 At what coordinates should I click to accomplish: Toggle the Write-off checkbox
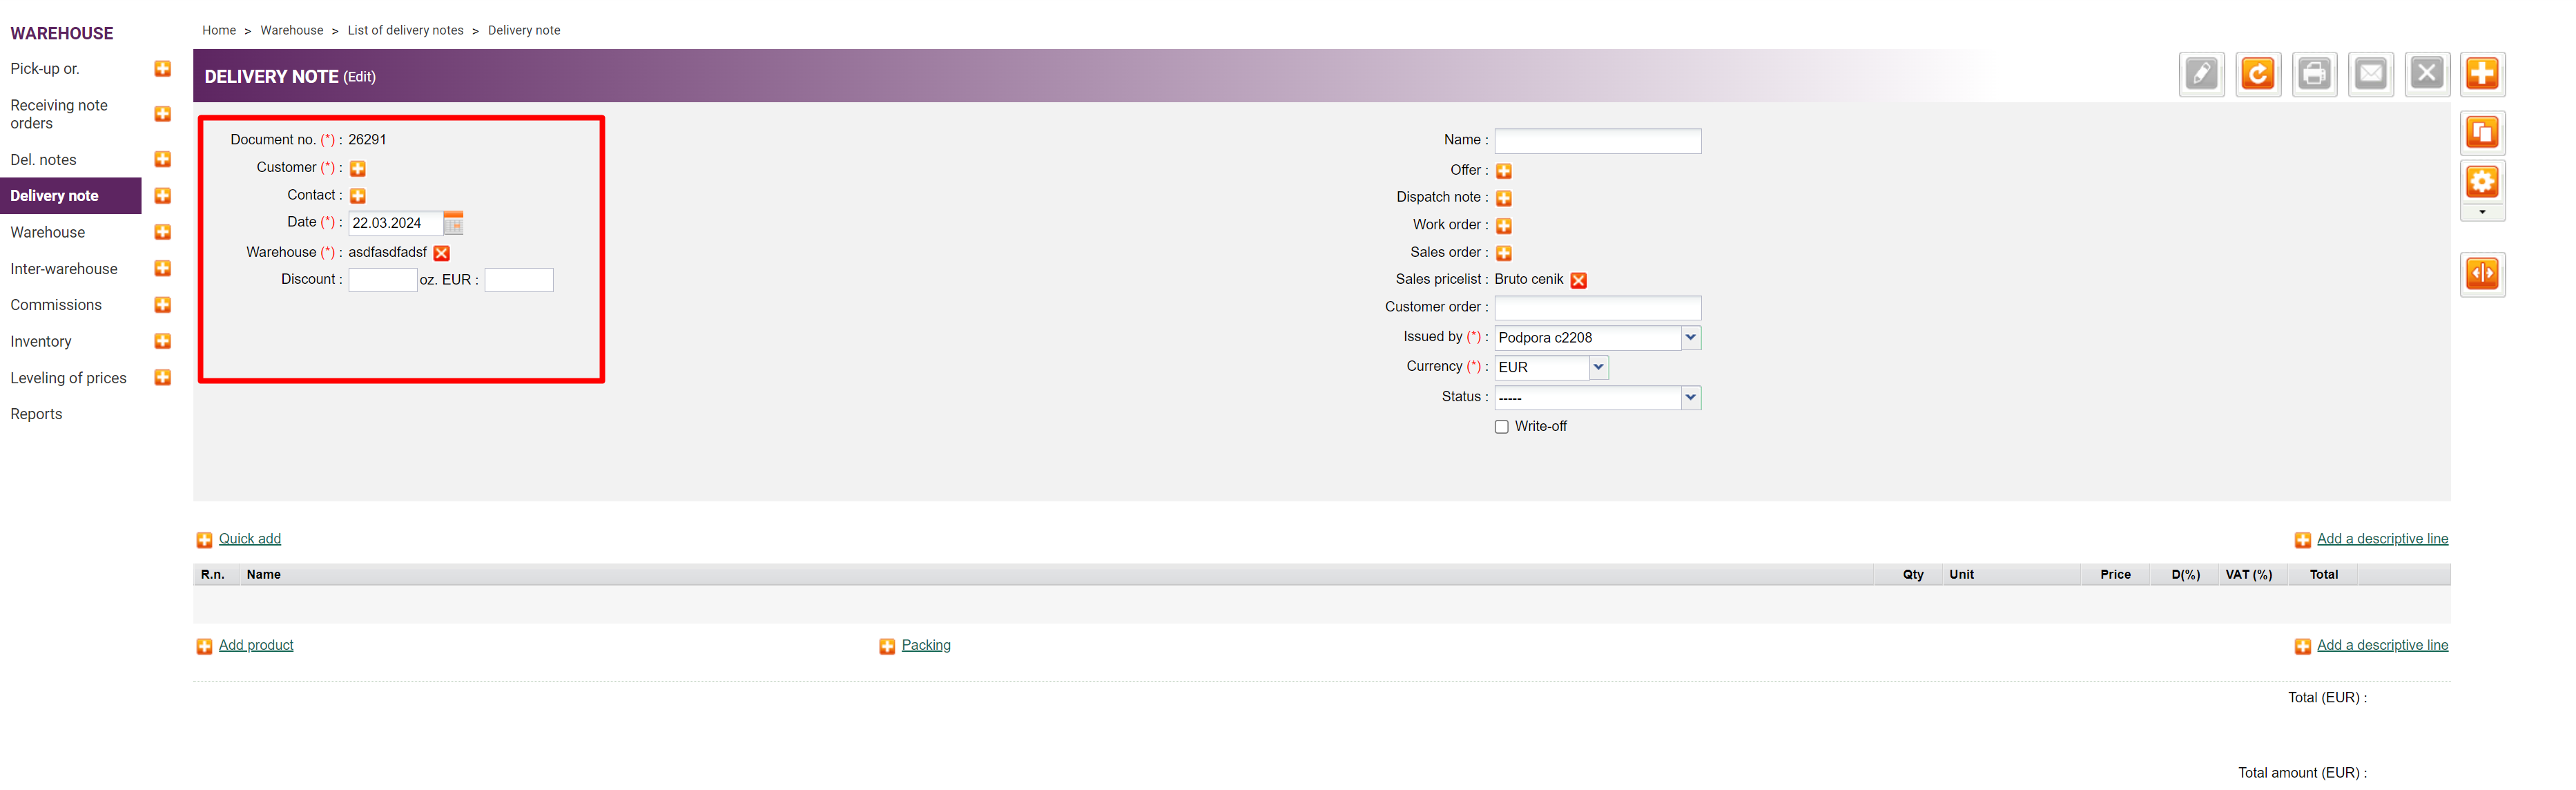[x=1501, y=427]
